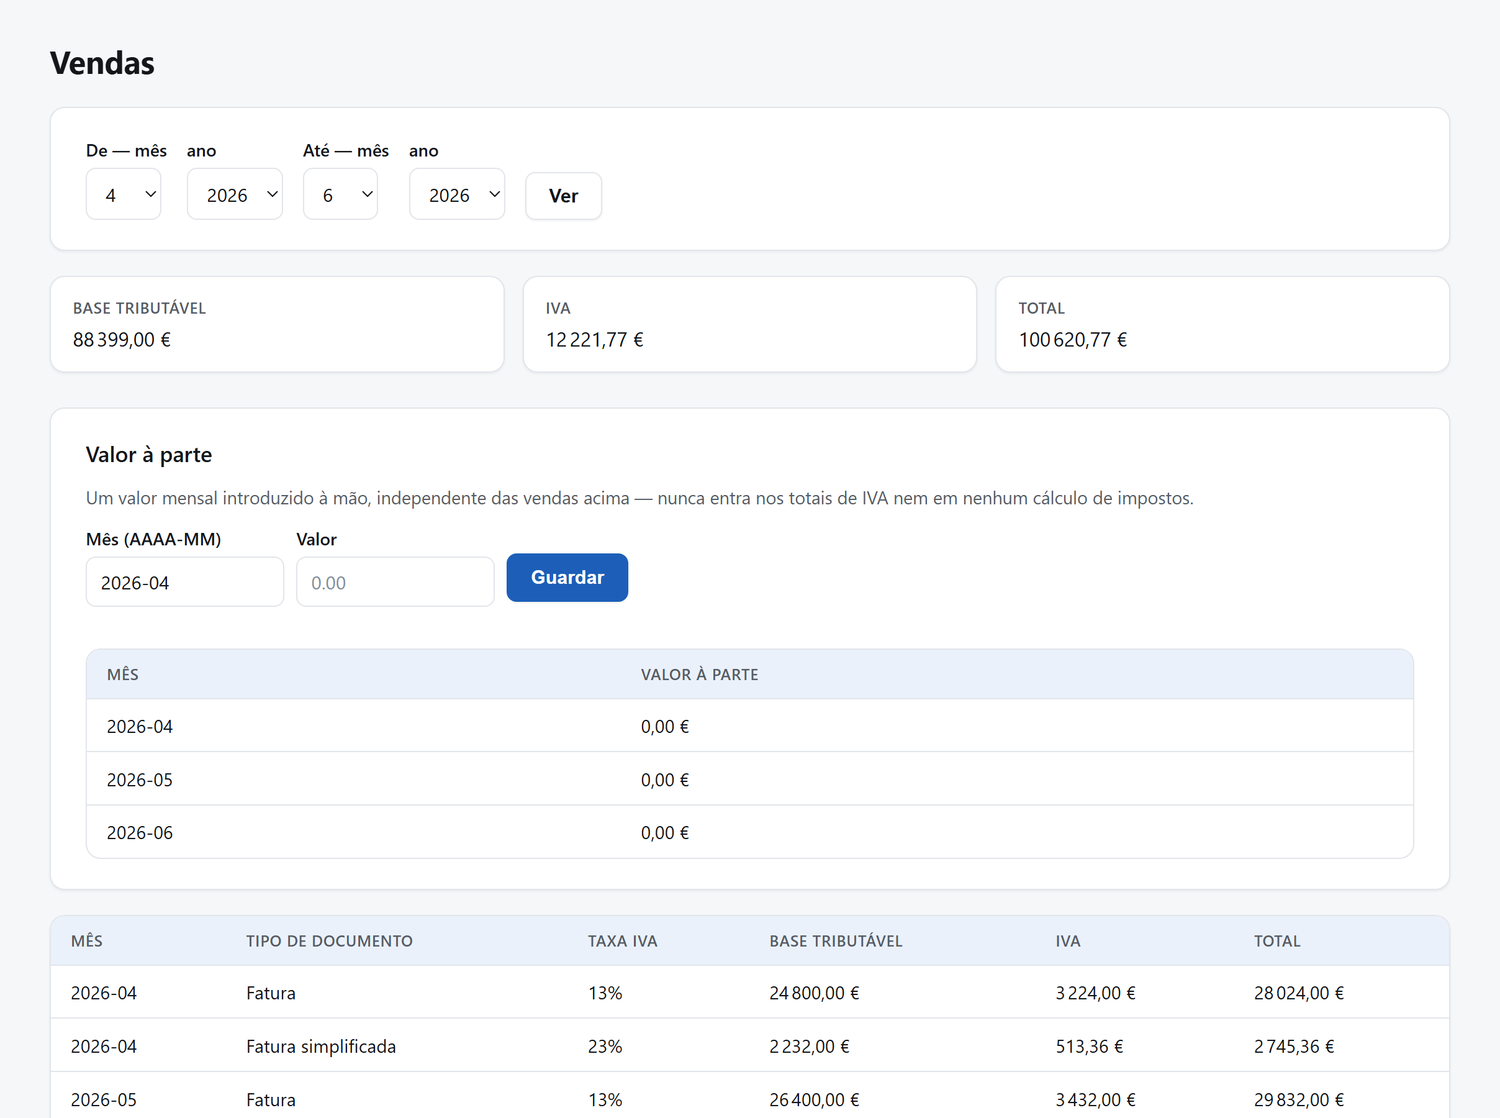
Task: Click the 'Valor à parte' column header
Action: [x=699, y=675]
